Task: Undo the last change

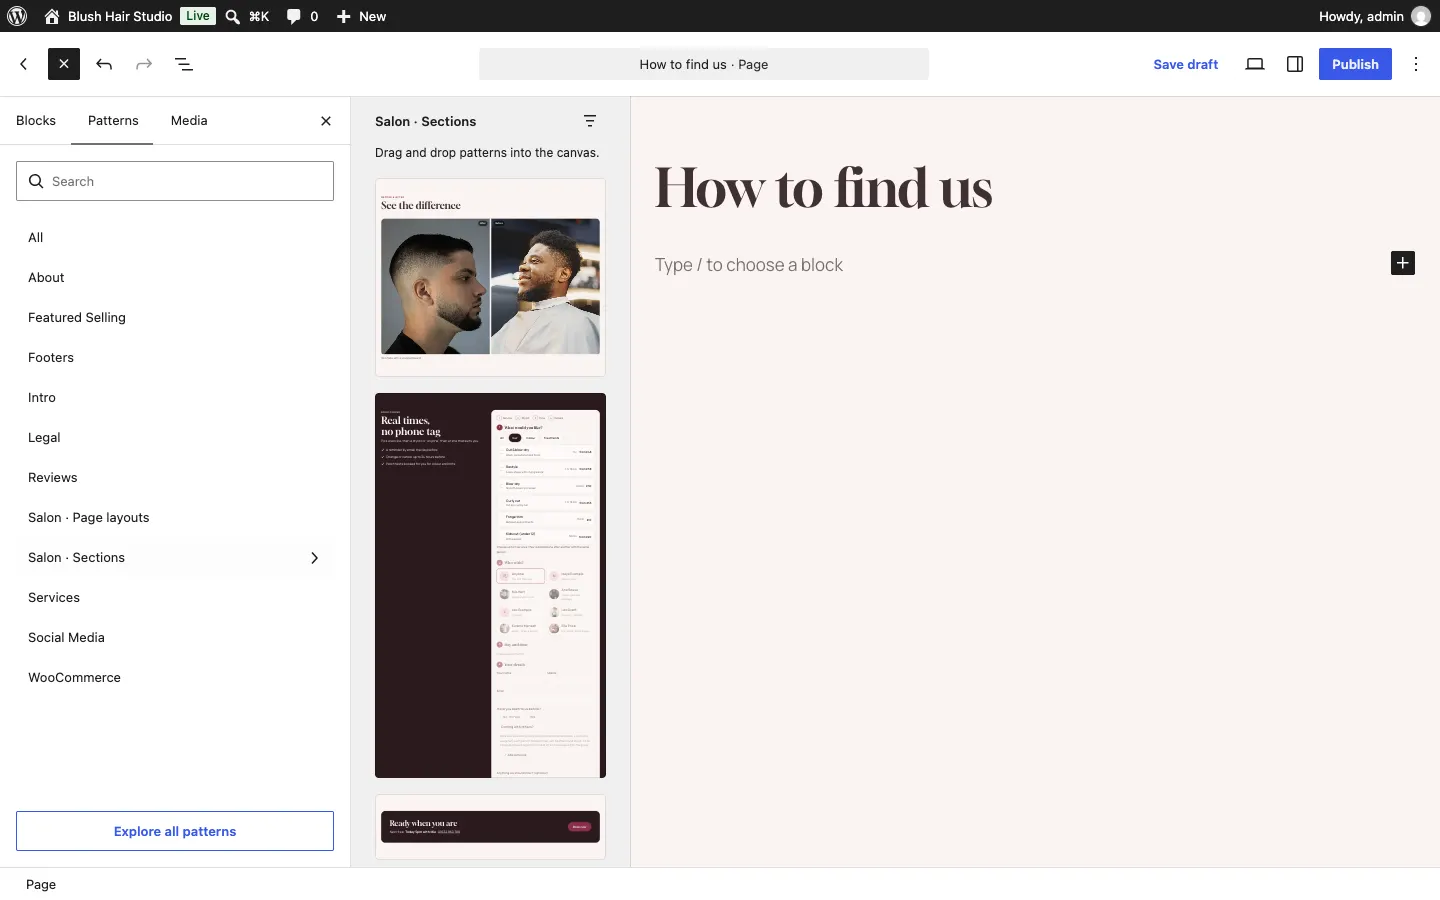Action: 104,64
